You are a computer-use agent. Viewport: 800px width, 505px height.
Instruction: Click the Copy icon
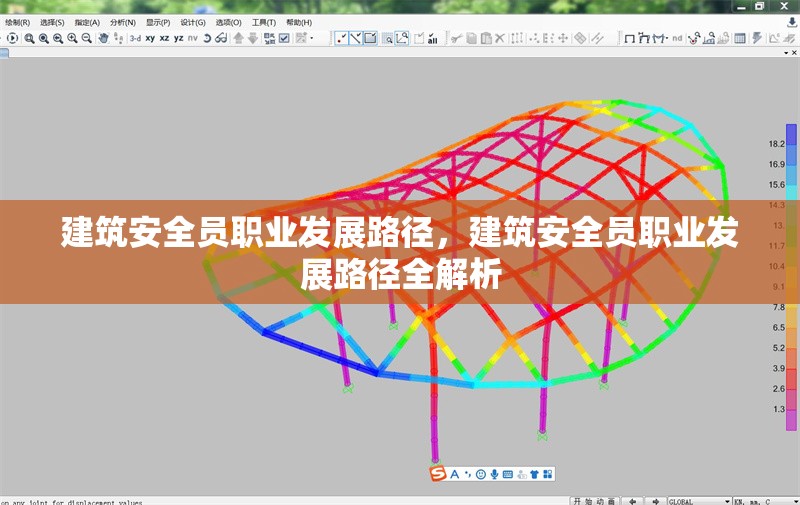(x=471, y=38)
